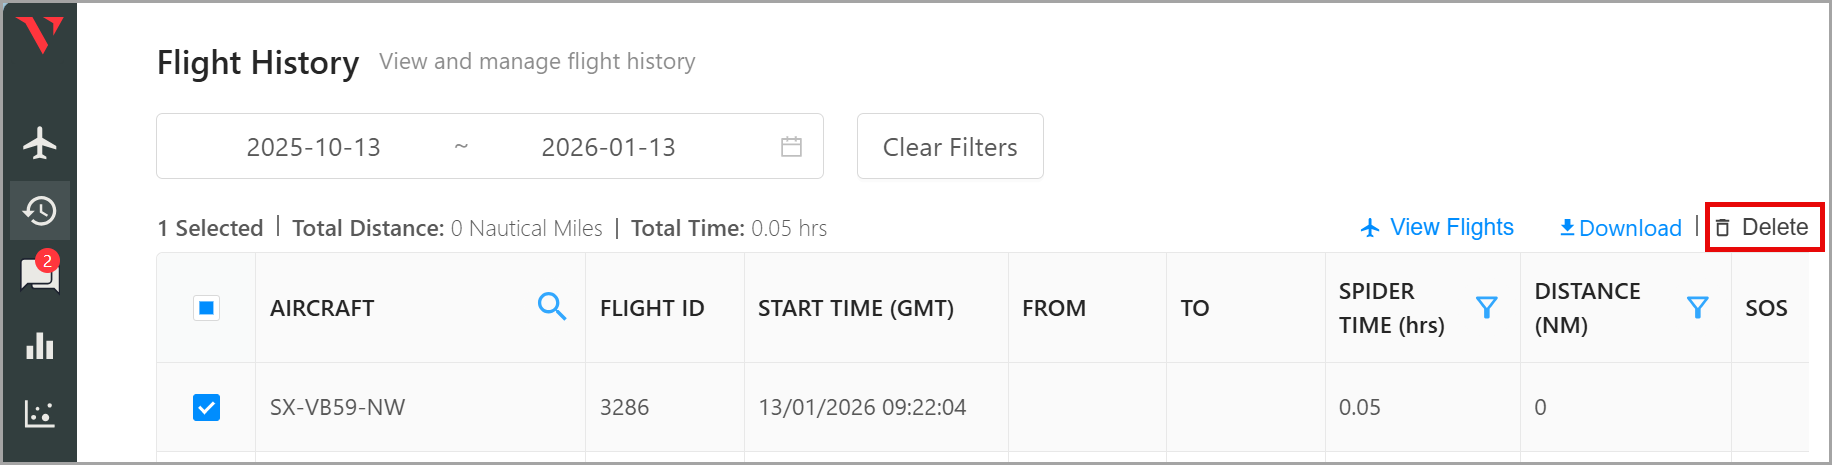Open Distance (NM) filter dropdown
Viewport: 1832px width, 465px height.
[1697, 307]
